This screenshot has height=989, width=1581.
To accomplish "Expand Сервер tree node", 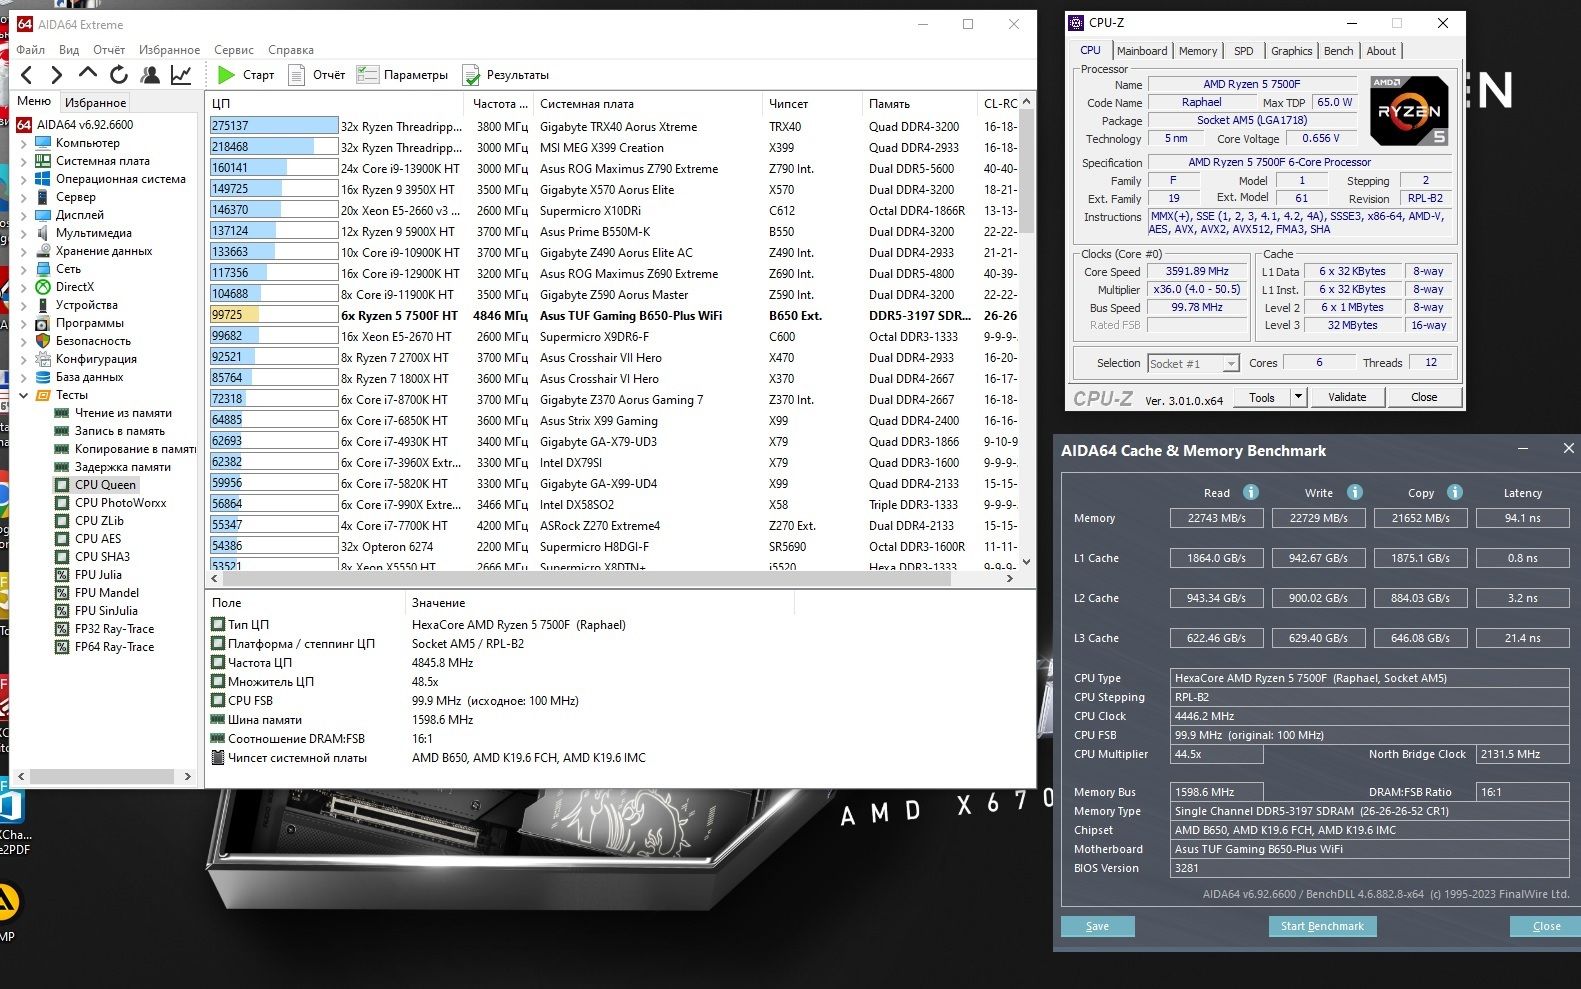I will click(x=24, y=197).
